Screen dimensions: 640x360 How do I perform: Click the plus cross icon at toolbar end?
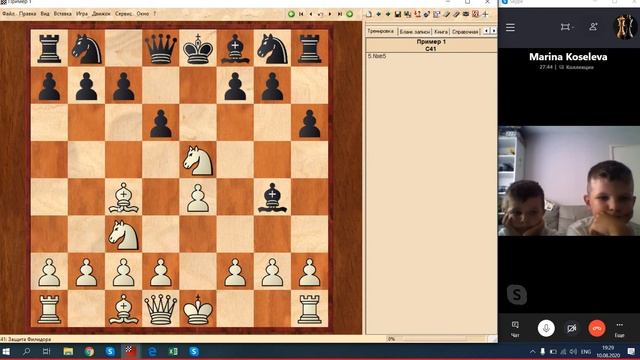coord(485,14)
